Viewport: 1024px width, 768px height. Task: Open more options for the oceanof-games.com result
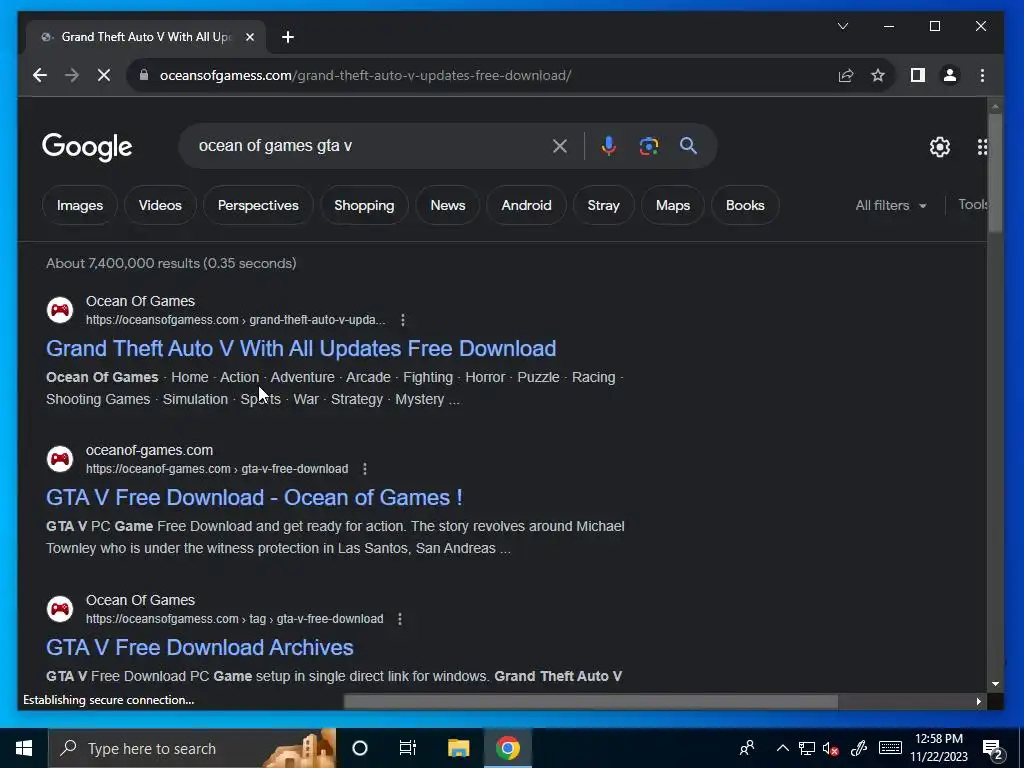[x=365, y=469]
